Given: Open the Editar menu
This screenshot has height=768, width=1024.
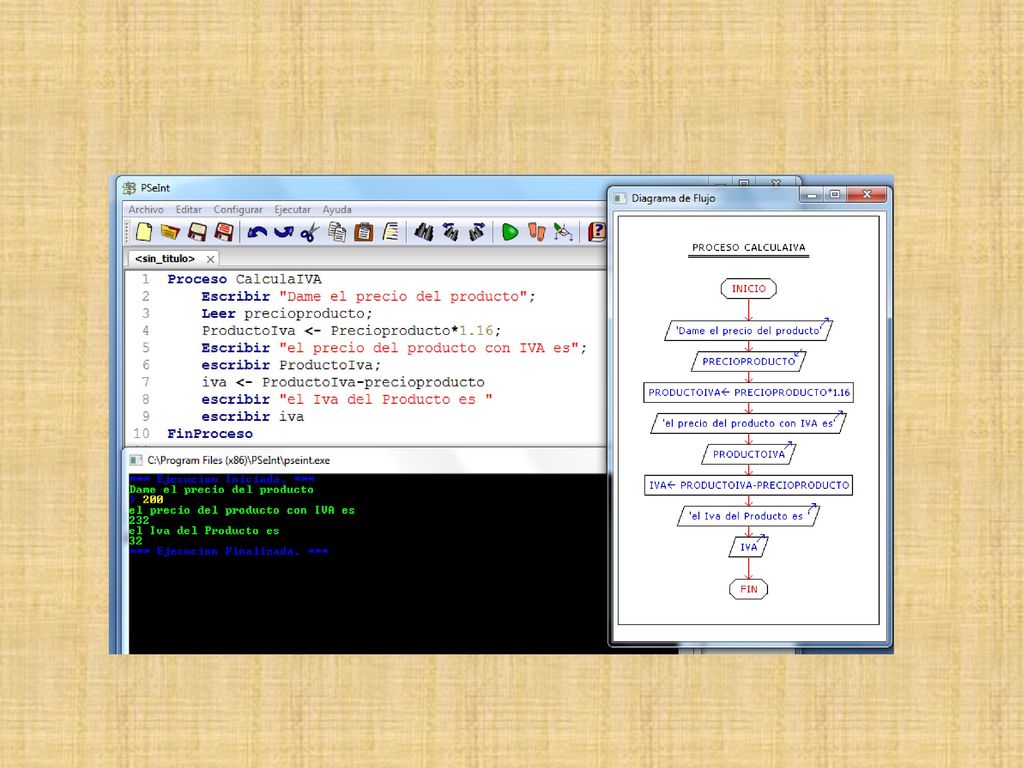Looking at the screenshot, I should pos(189,210).
